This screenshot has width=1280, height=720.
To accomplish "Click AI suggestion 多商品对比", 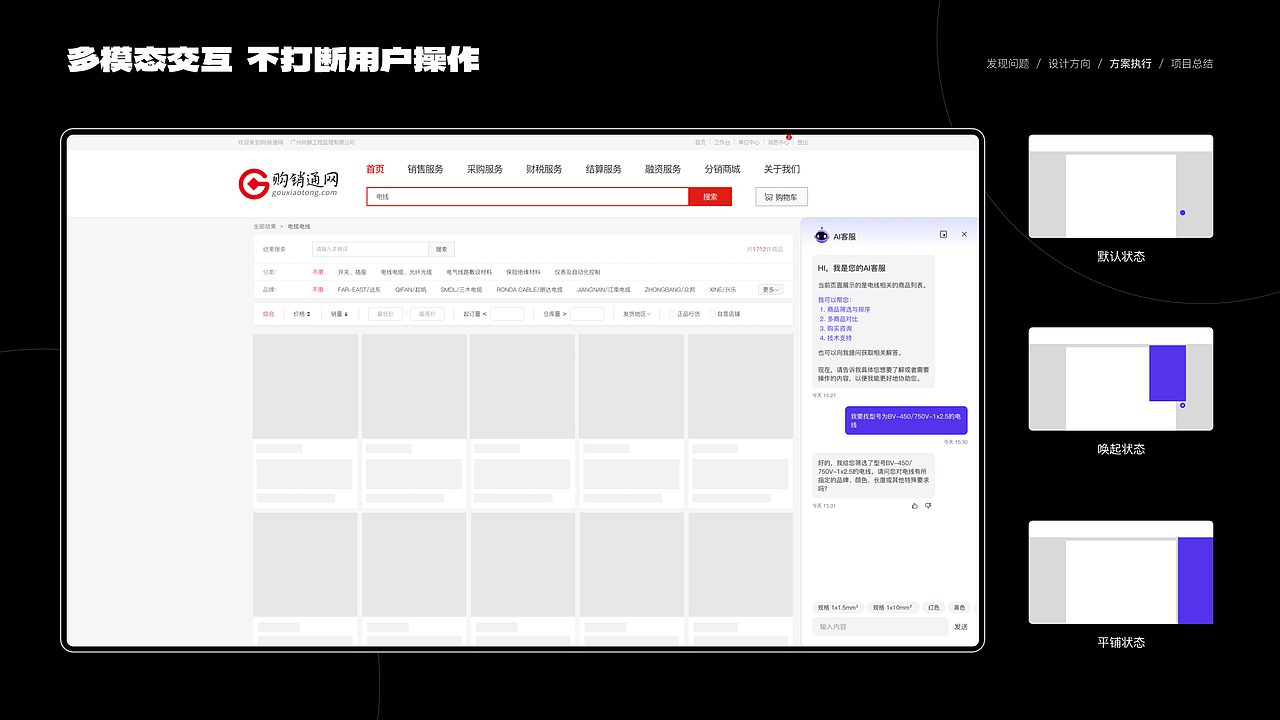I will pyautogui.click(x=841, y=319).
